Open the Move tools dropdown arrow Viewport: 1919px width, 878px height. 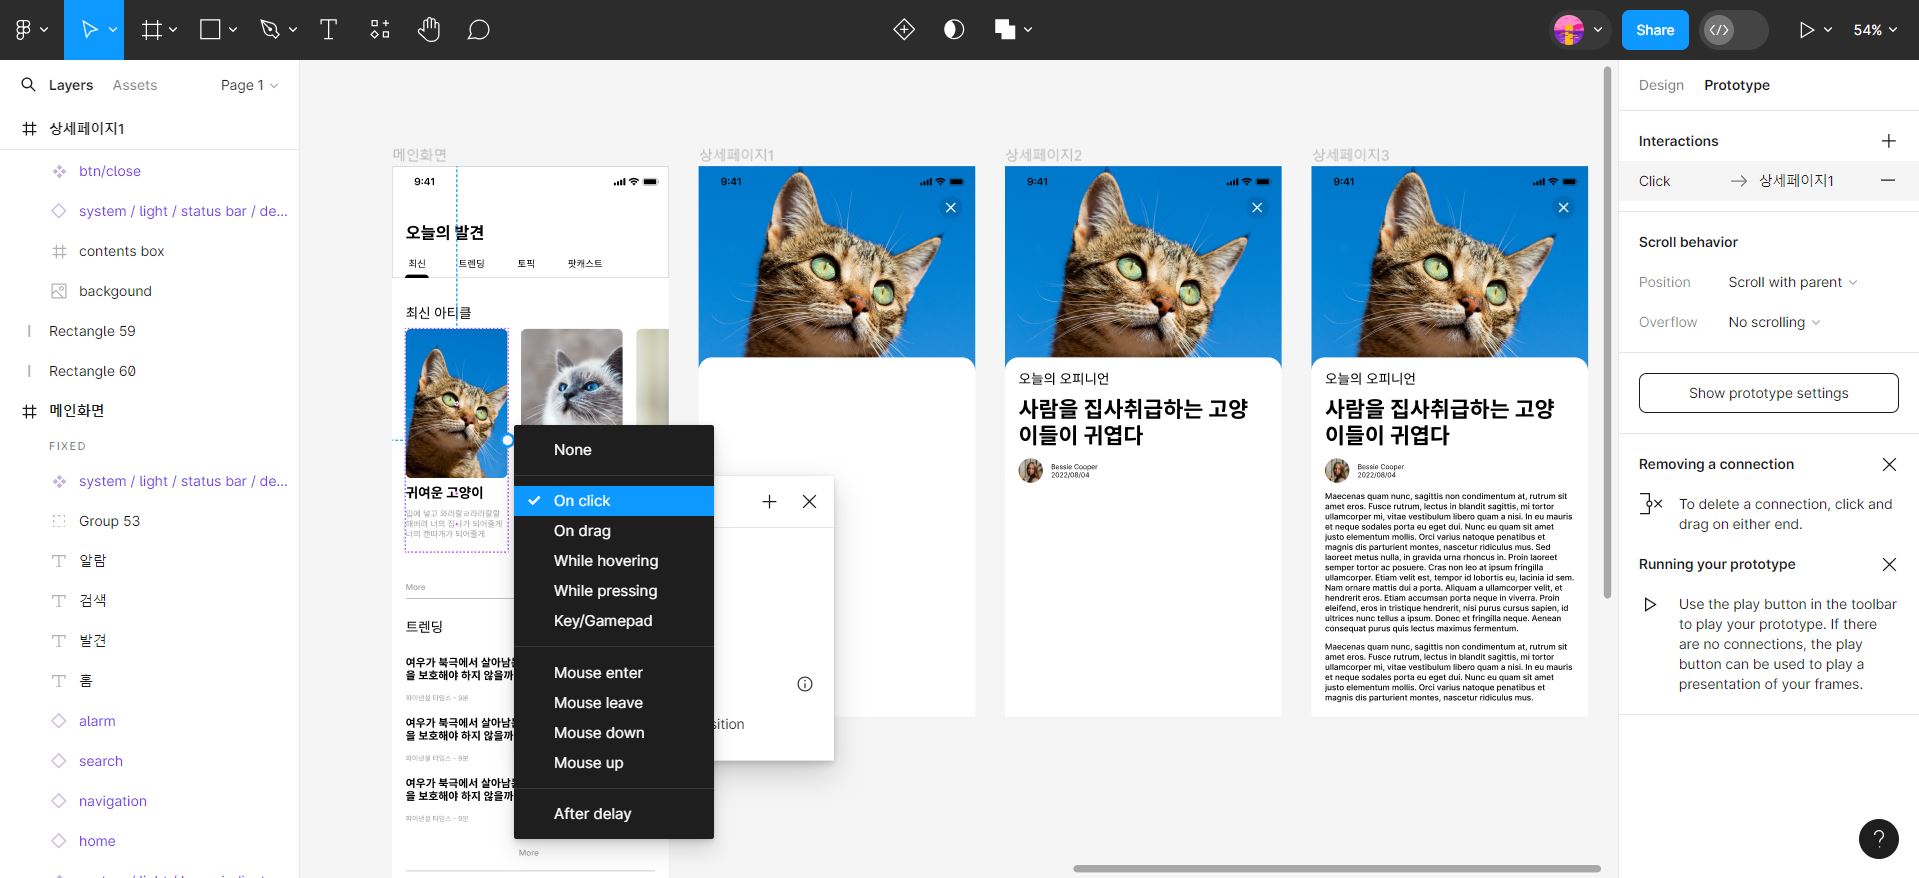coord(113,30)
